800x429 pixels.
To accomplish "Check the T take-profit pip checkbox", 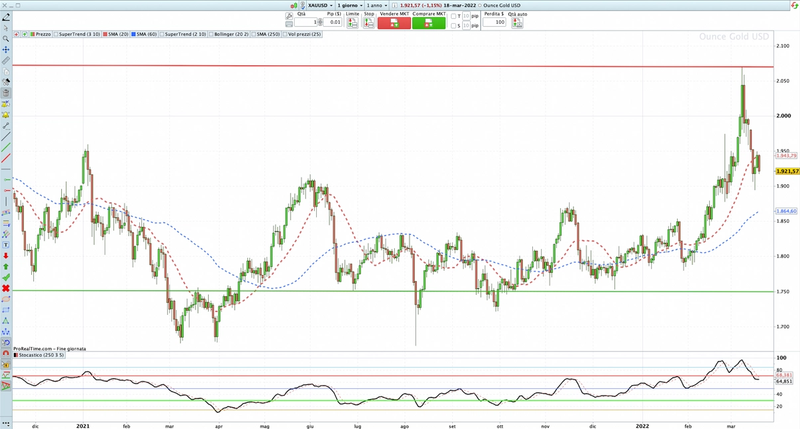I will (x=453, y=16).
